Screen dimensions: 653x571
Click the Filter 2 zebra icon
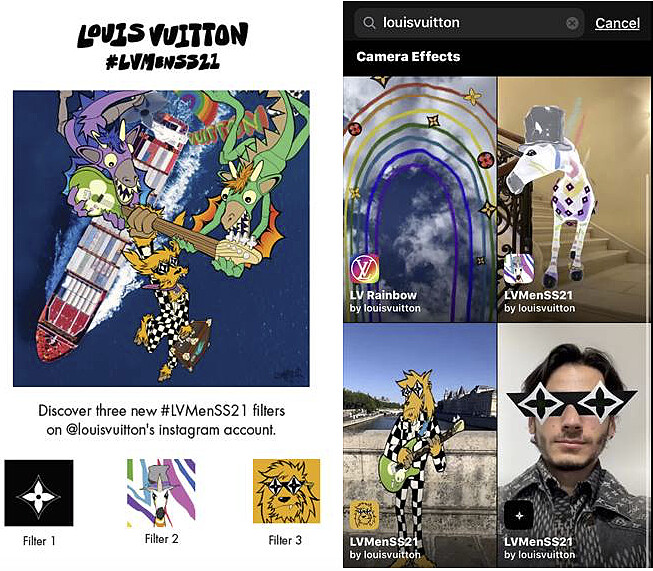(x=161, y=493)
